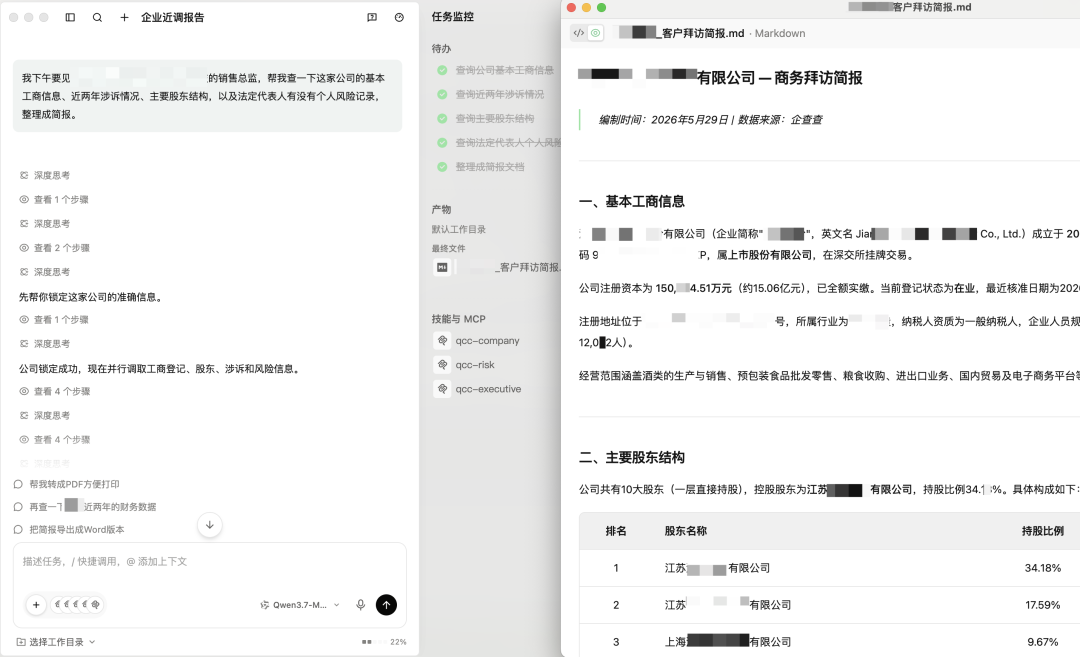The height and width of the screenshot is (657, 1080).
Task: Click the 排名 column header
Action: pos(616,531)
